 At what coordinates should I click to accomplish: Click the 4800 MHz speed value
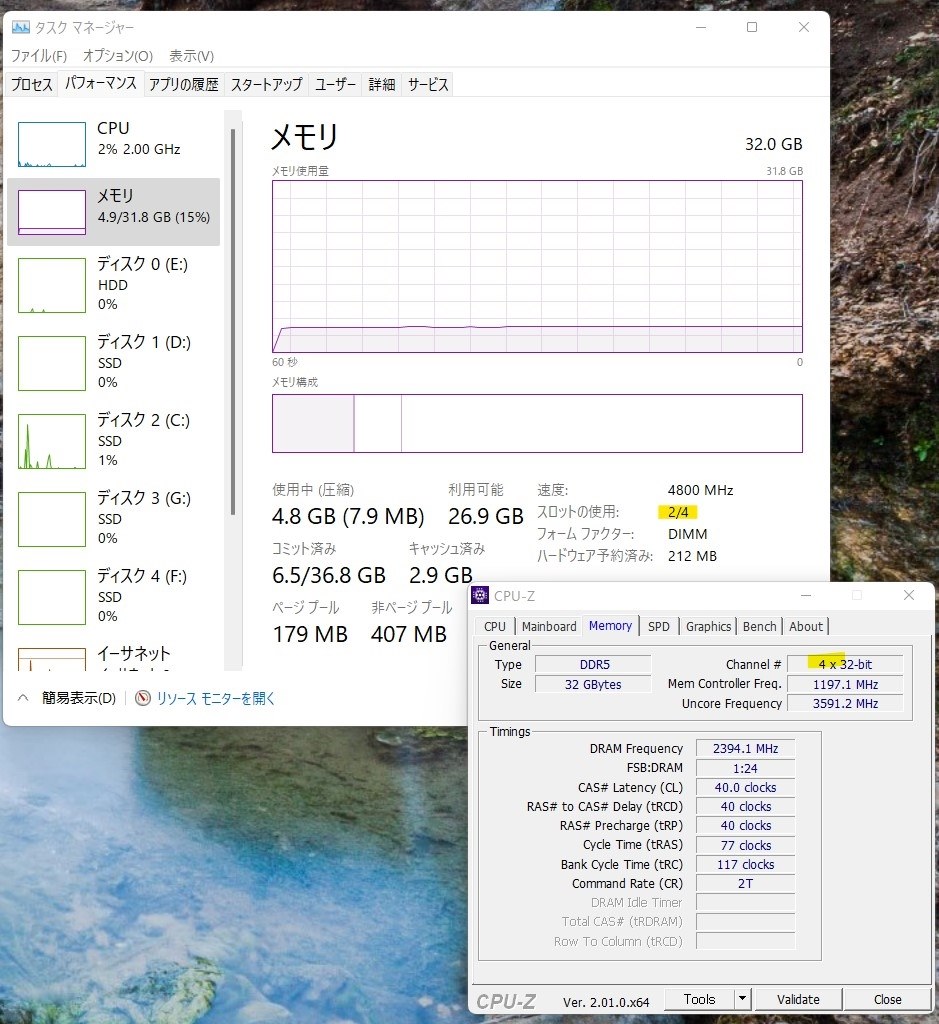coord(700,490)
